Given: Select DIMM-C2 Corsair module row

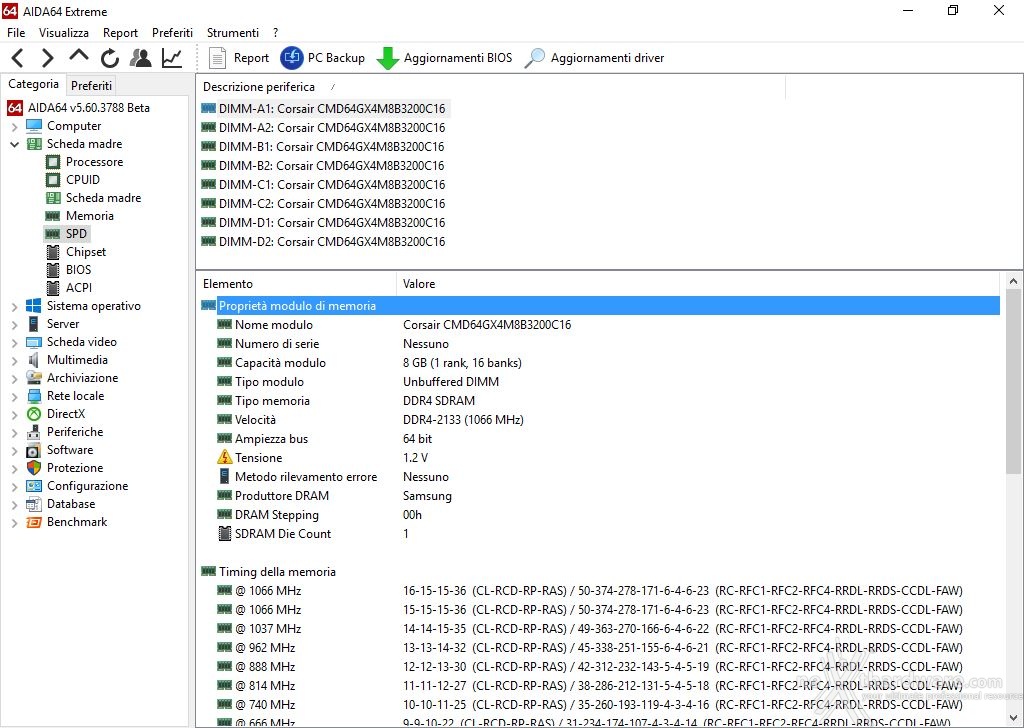Looking at the screenshot, I should click(324, 204).
